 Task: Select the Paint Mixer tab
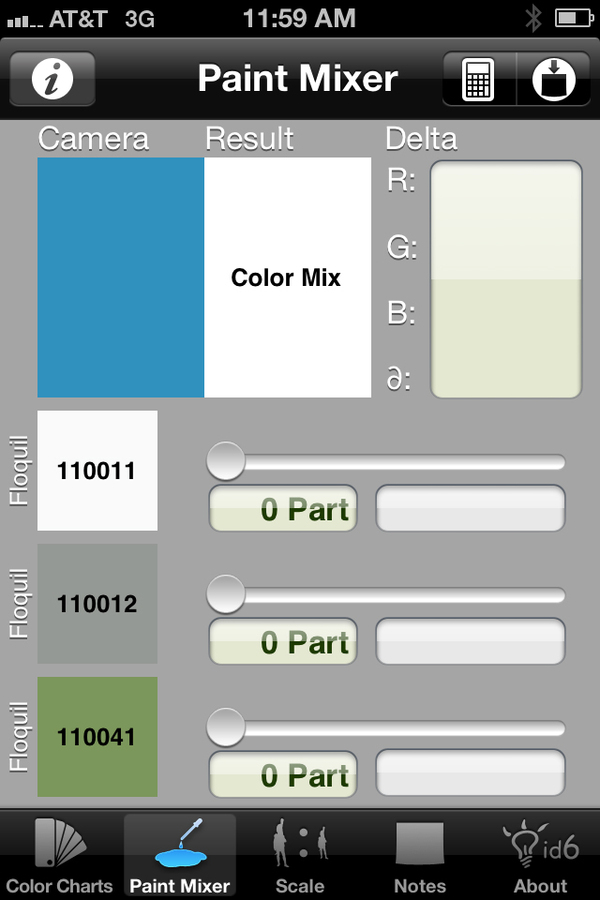point(180,856)
